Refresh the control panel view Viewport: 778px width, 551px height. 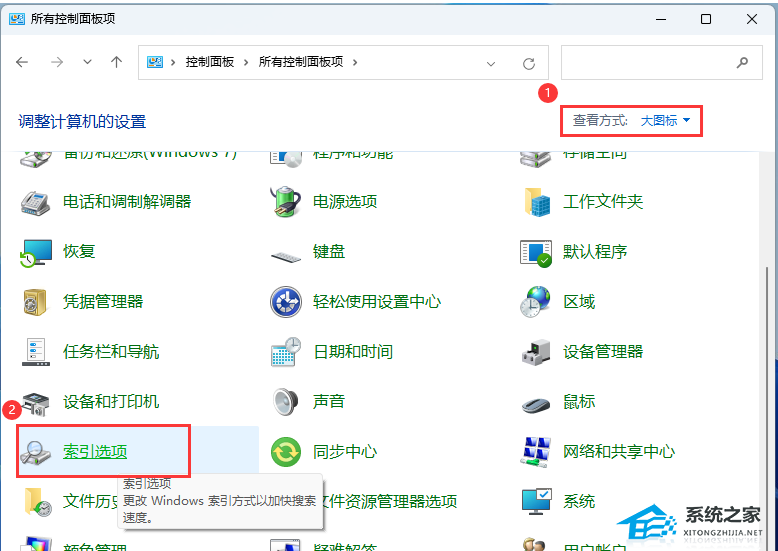(x=529, y=62)
